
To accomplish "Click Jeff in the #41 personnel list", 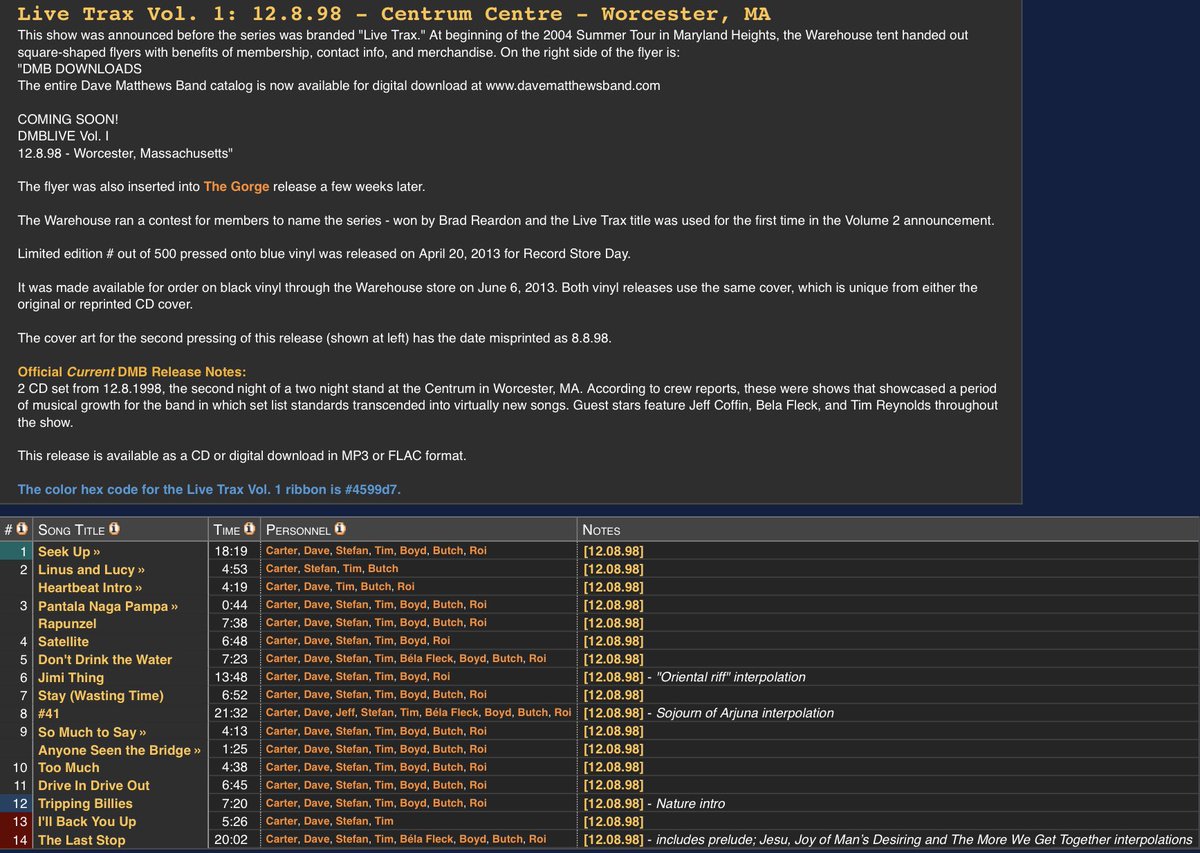I will (346, 713).
